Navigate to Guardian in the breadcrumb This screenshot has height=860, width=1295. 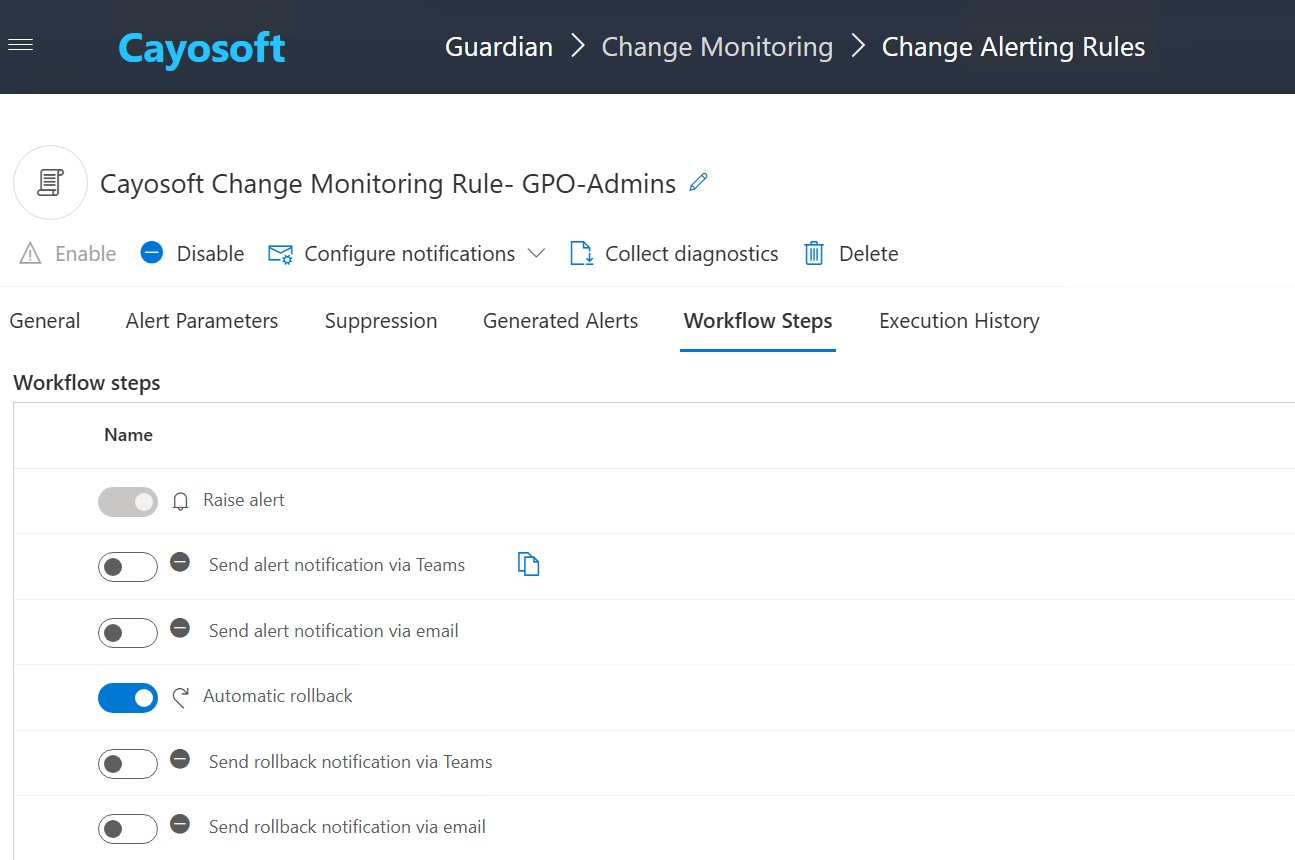[x=498, y=47]
